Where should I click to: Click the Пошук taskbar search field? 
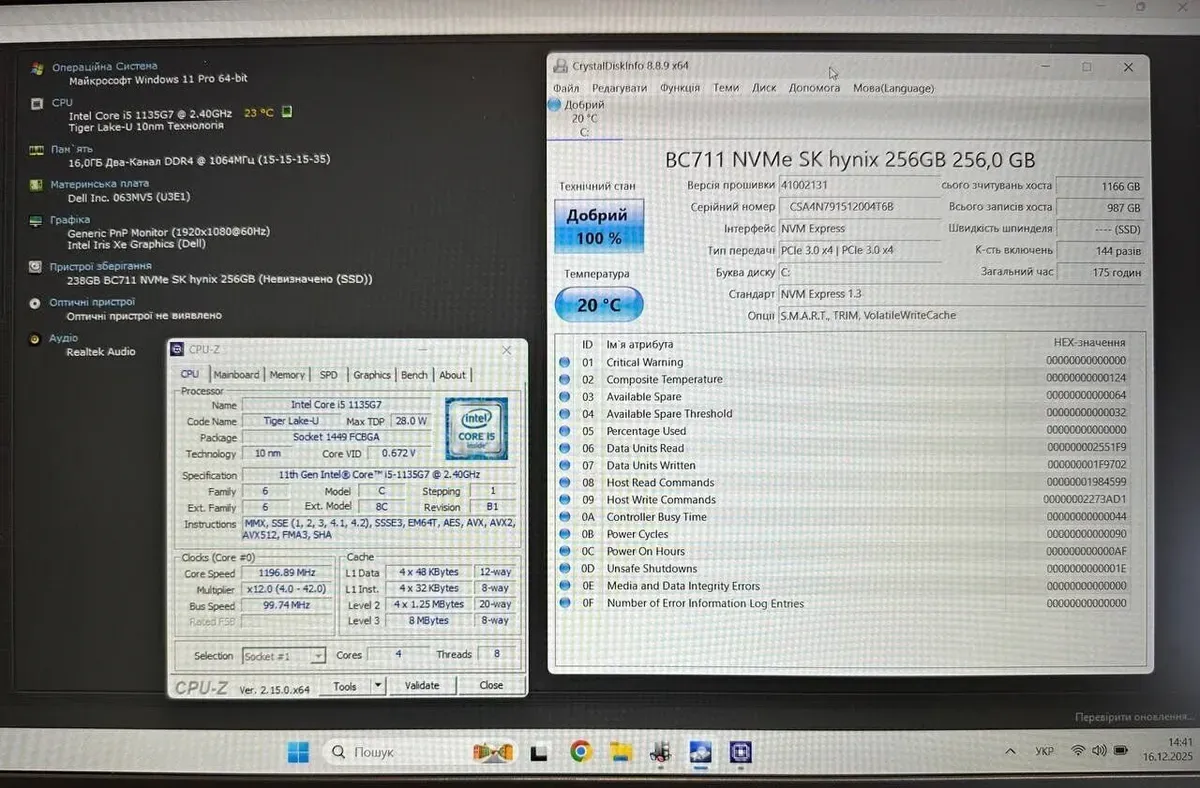pyautogui.click(x=390, y=752)
